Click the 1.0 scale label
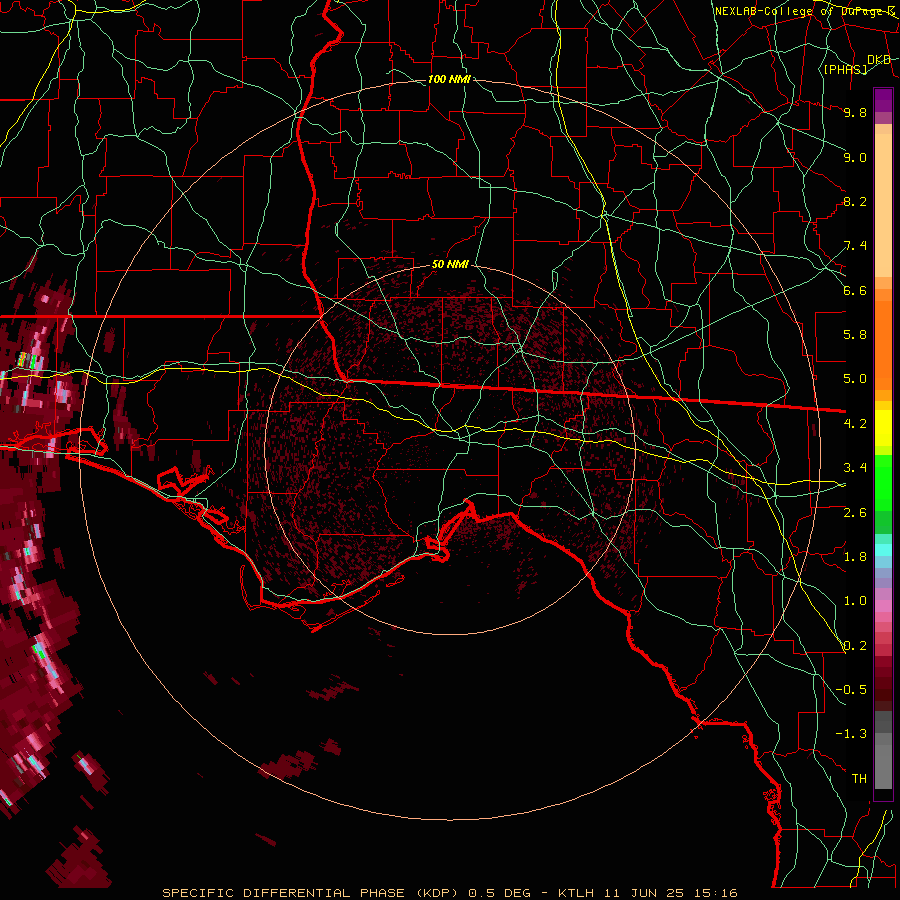The width and height of the screenshot is (900, 900). (855, 601)
